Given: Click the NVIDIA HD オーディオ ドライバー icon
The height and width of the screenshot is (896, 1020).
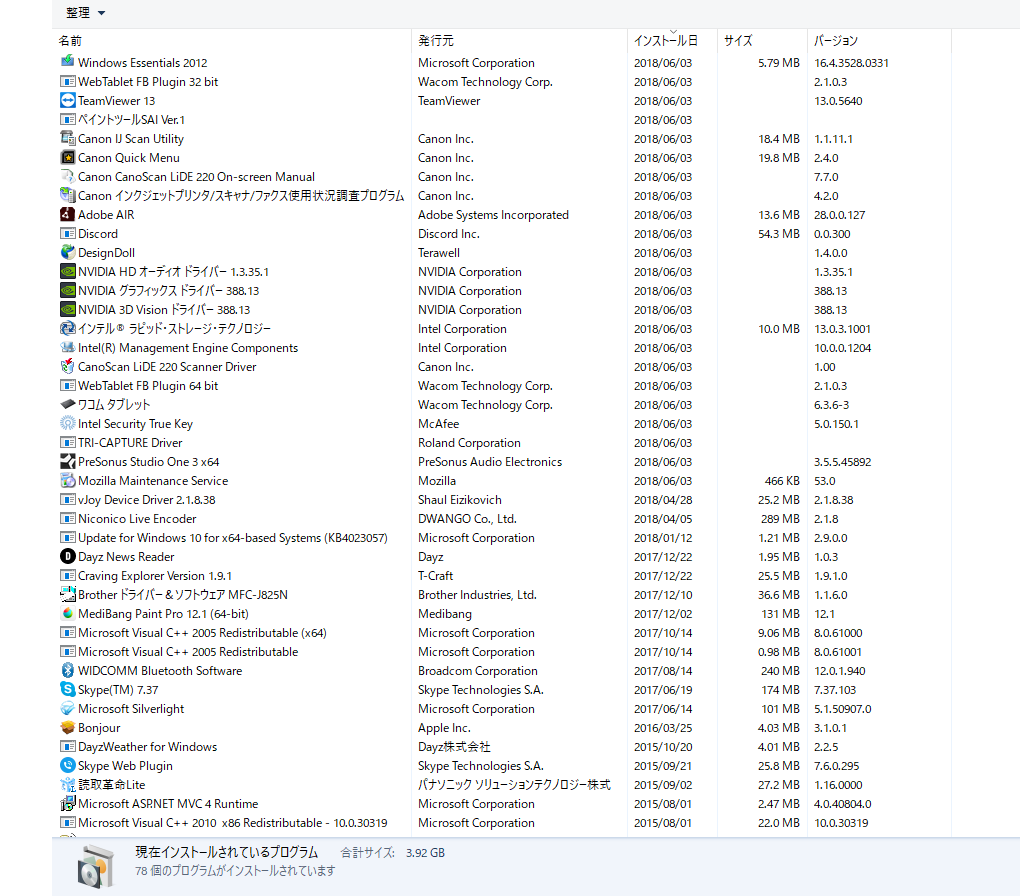Looking at the screenshot, I should tap(68, 271).
